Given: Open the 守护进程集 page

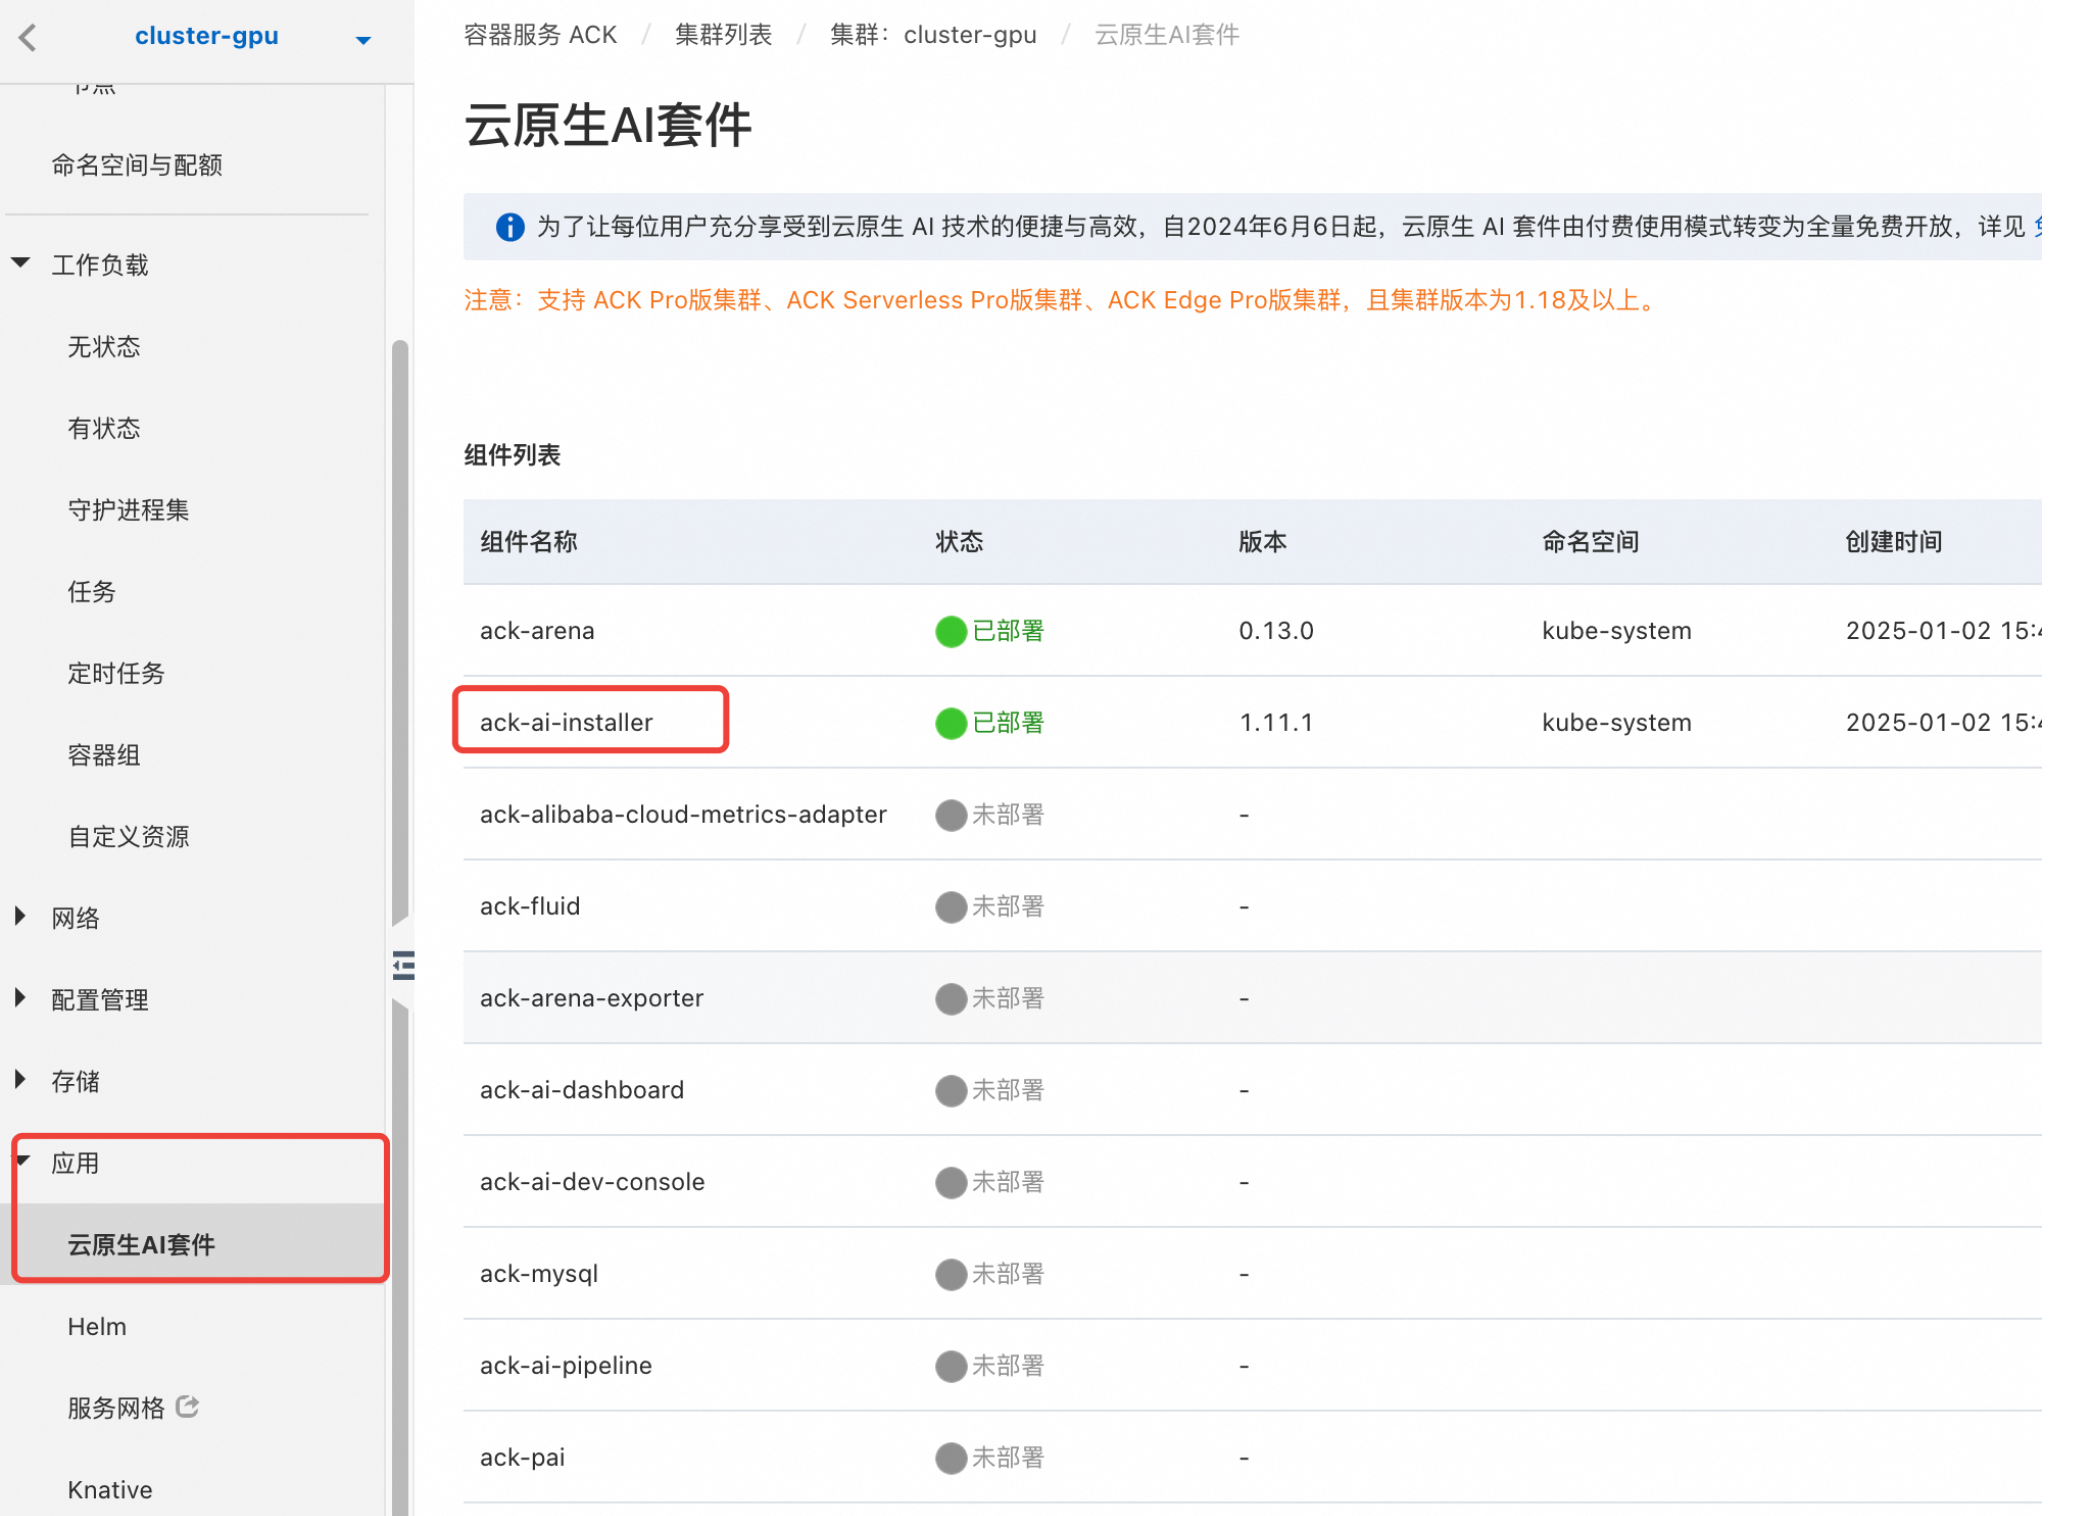Looking at the screenshot, I should [128, 510].
